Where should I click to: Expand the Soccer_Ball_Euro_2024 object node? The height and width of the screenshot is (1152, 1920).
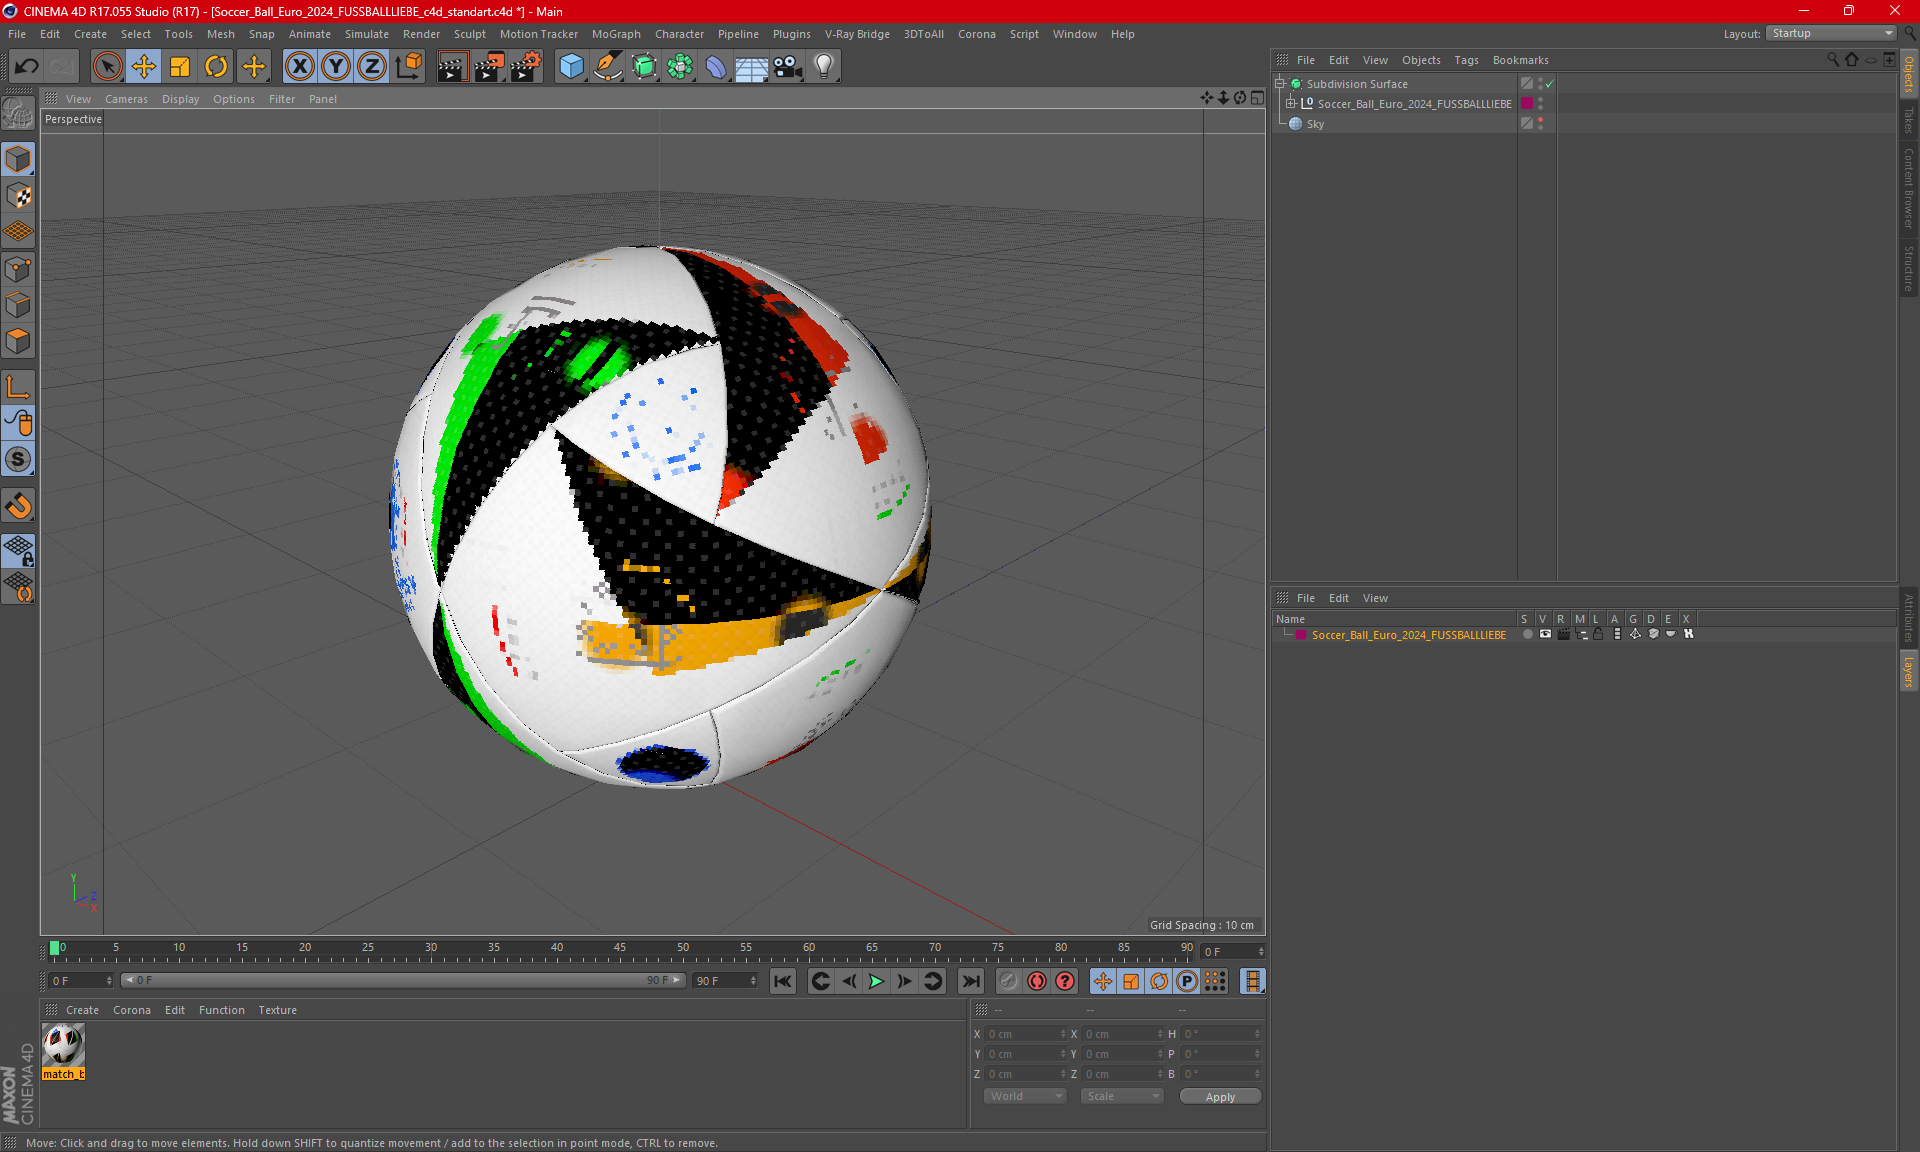pyautogui.click(x=1290, y=103)
